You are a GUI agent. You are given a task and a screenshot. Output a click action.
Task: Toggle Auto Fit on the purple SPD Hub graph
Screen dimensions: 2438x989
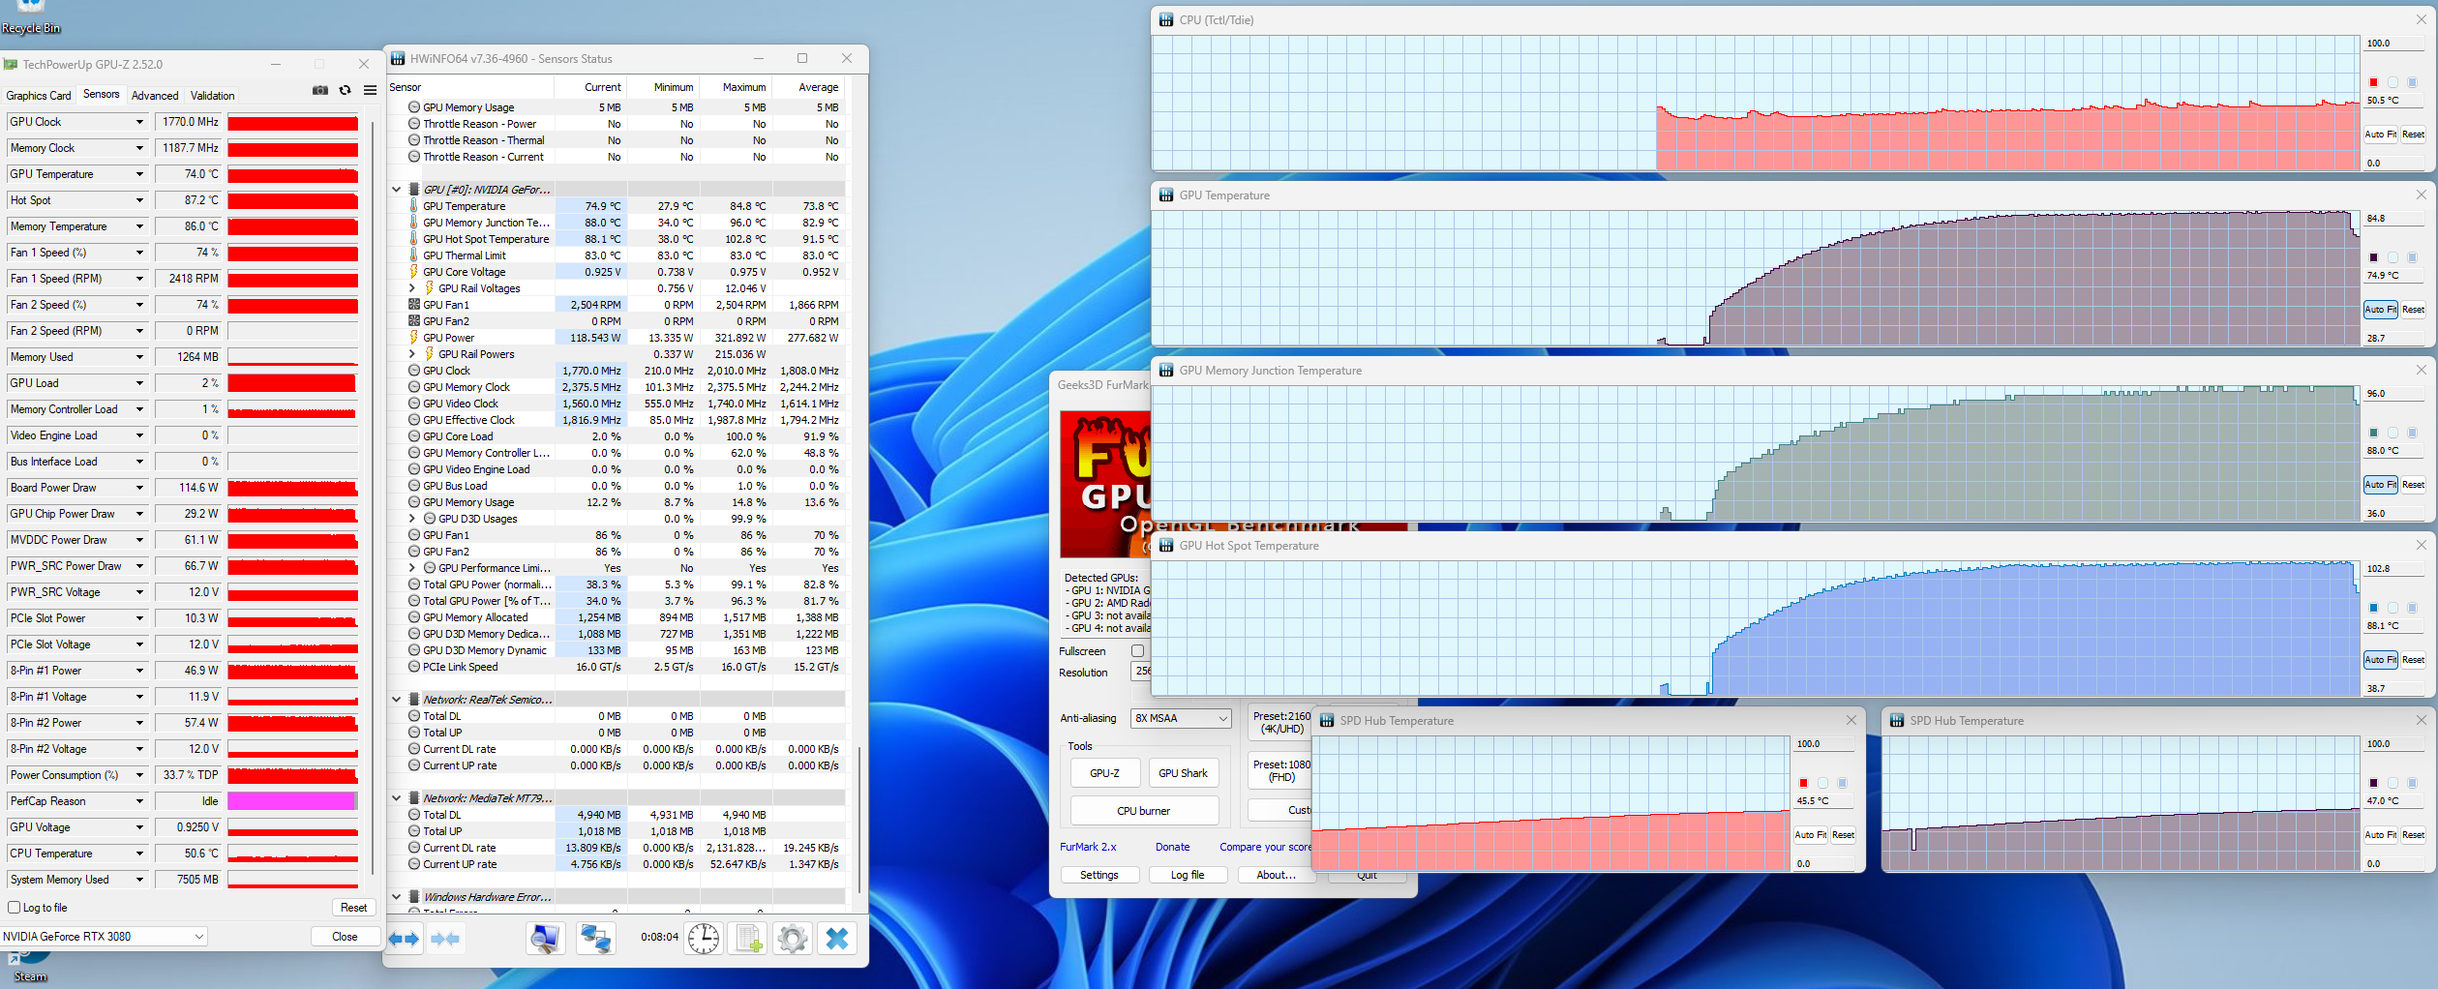click(x=2380, y=835)
